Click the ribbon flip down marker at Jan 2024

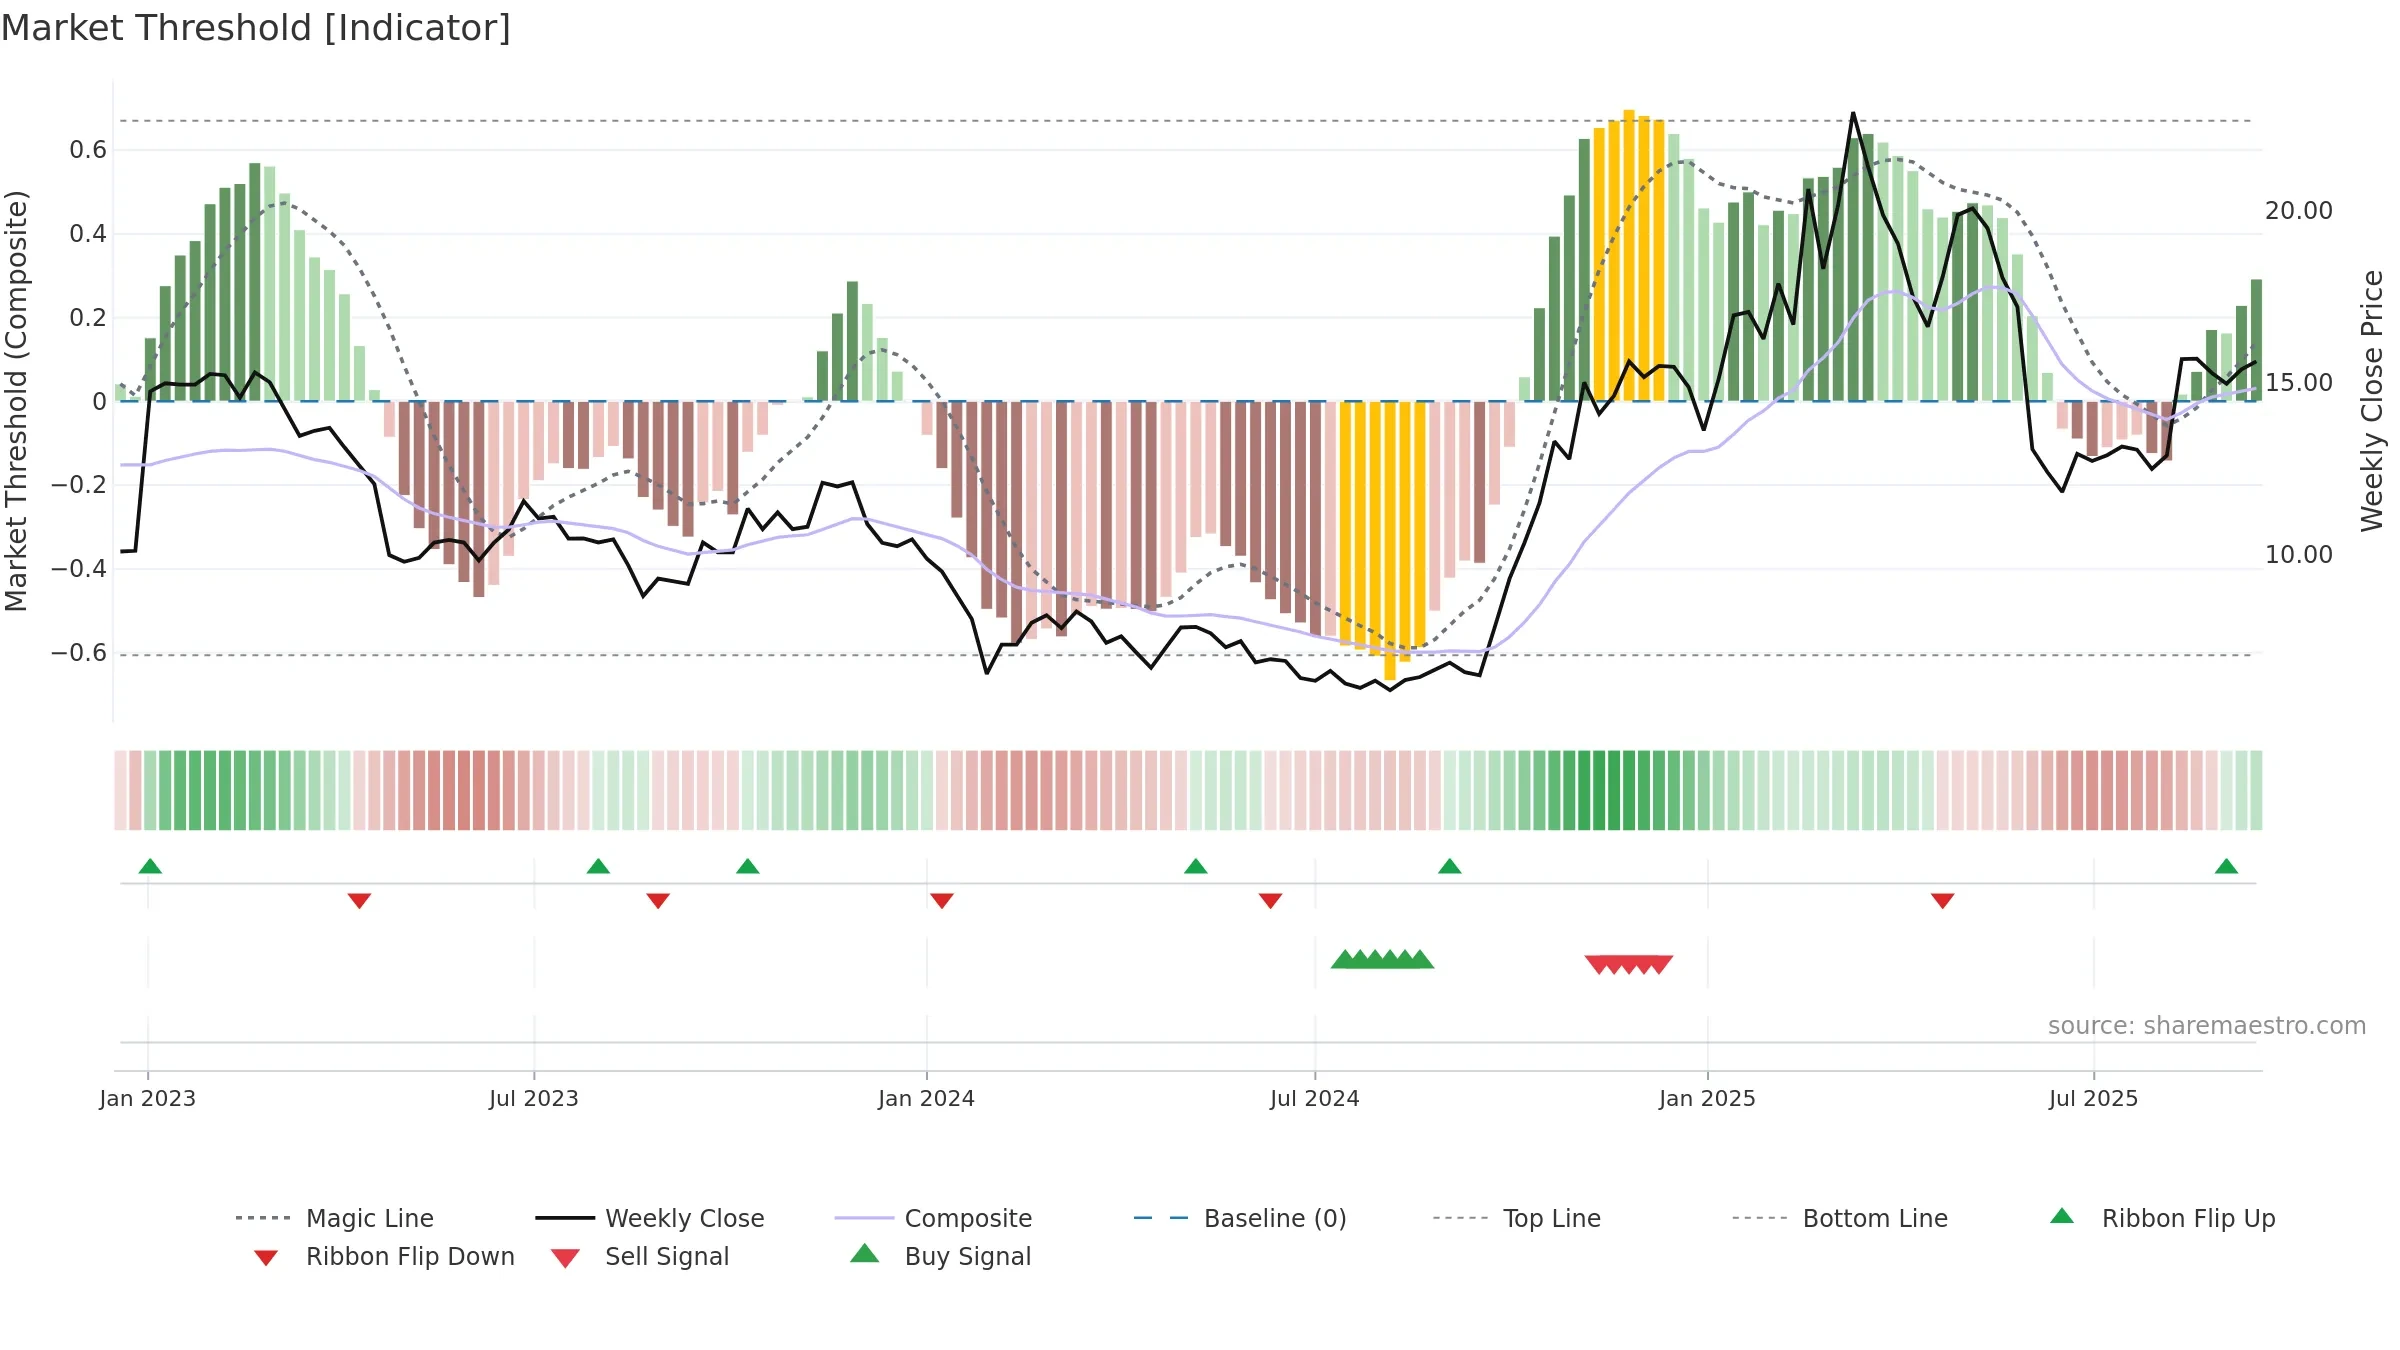tap(942, 901)
